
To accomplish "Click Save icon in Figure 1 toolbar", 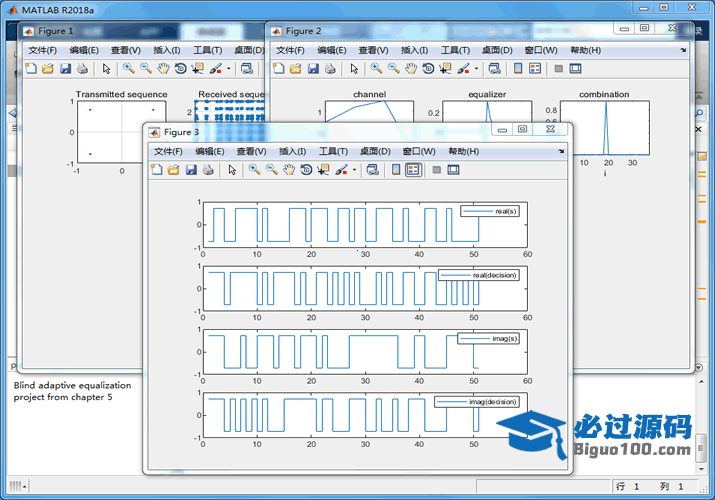I will coord(65,69).
